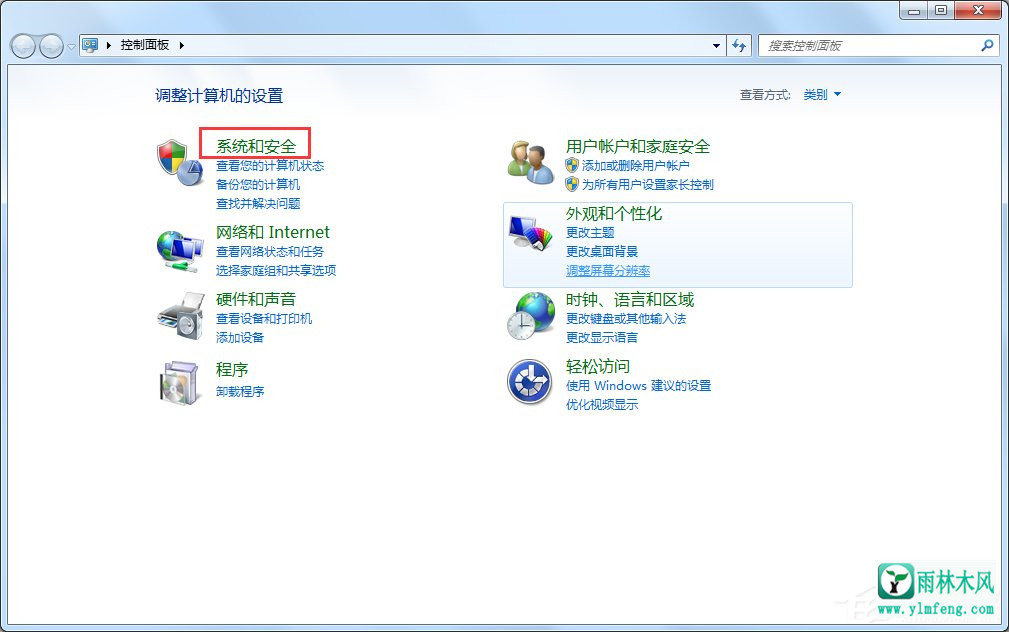Click the 更改桌面背景 link

602,252
